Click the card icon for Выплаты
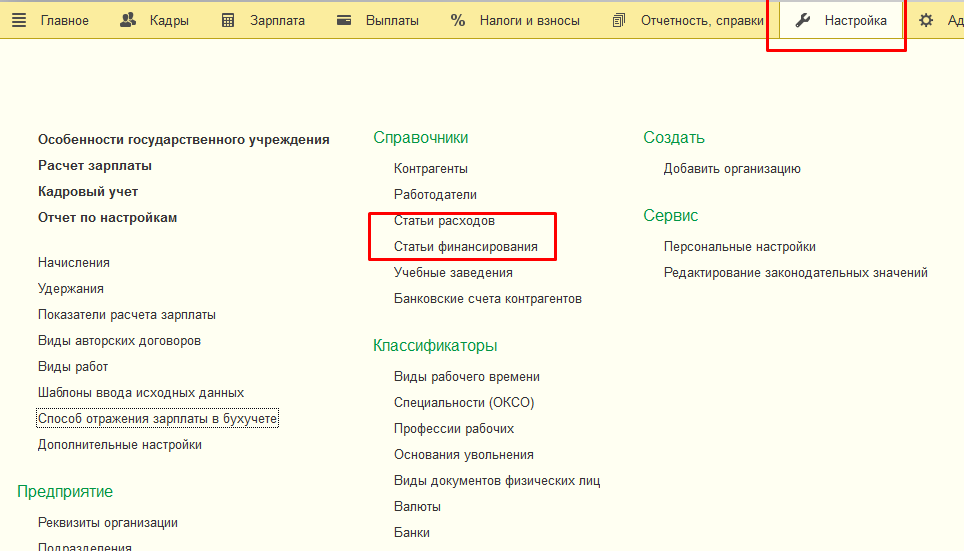The image size is (964, 551). (x=344, y=20)
